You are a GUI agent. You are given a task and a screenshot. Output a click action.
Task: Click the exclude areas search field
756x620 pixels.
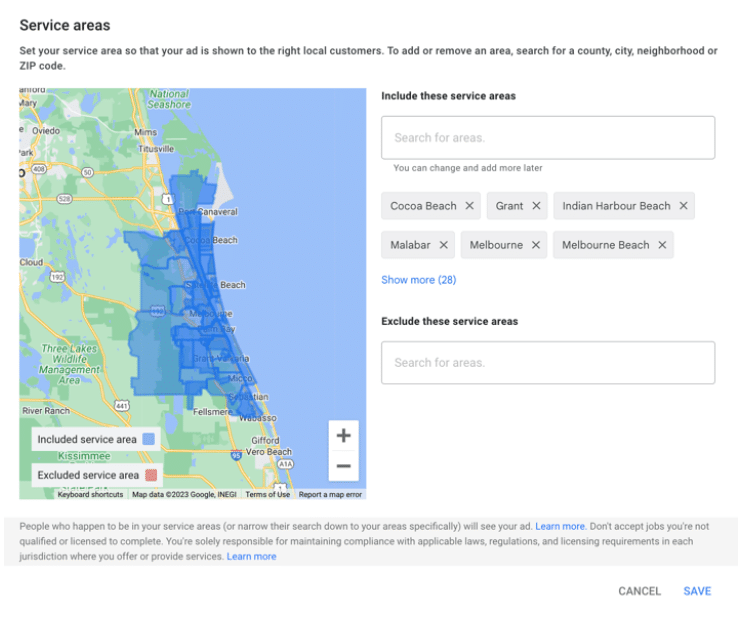point(548,363)
